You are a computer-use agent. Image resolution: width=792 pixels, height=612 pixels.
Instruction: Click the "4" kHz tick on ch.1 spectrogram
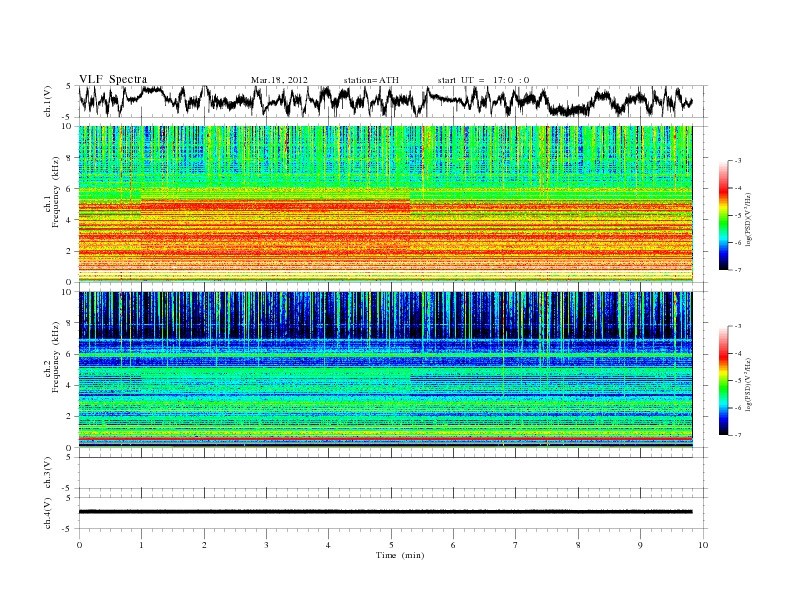click(x=69, y=220)
